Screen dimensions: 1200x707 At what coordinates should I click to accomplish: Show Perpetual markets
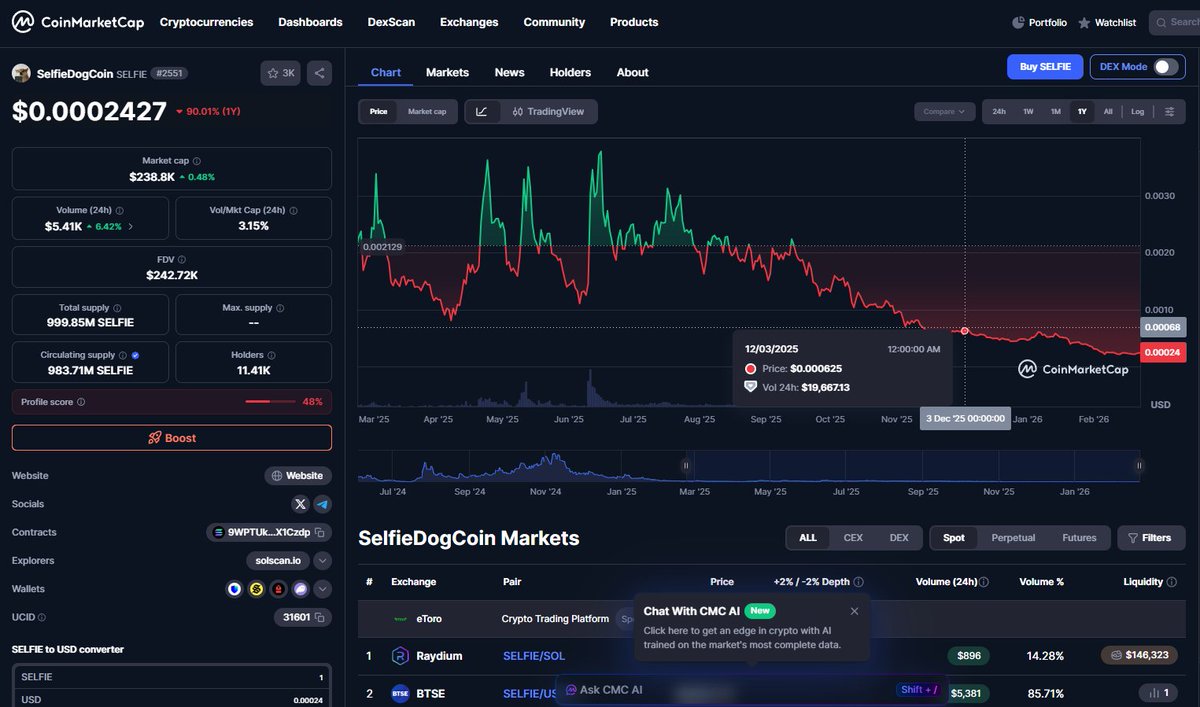[1013, 538]
